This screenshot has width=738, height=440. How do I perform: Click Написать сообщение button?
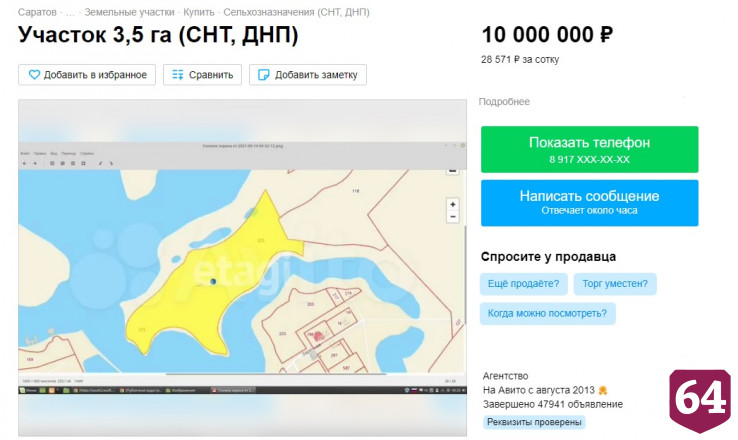589,203
